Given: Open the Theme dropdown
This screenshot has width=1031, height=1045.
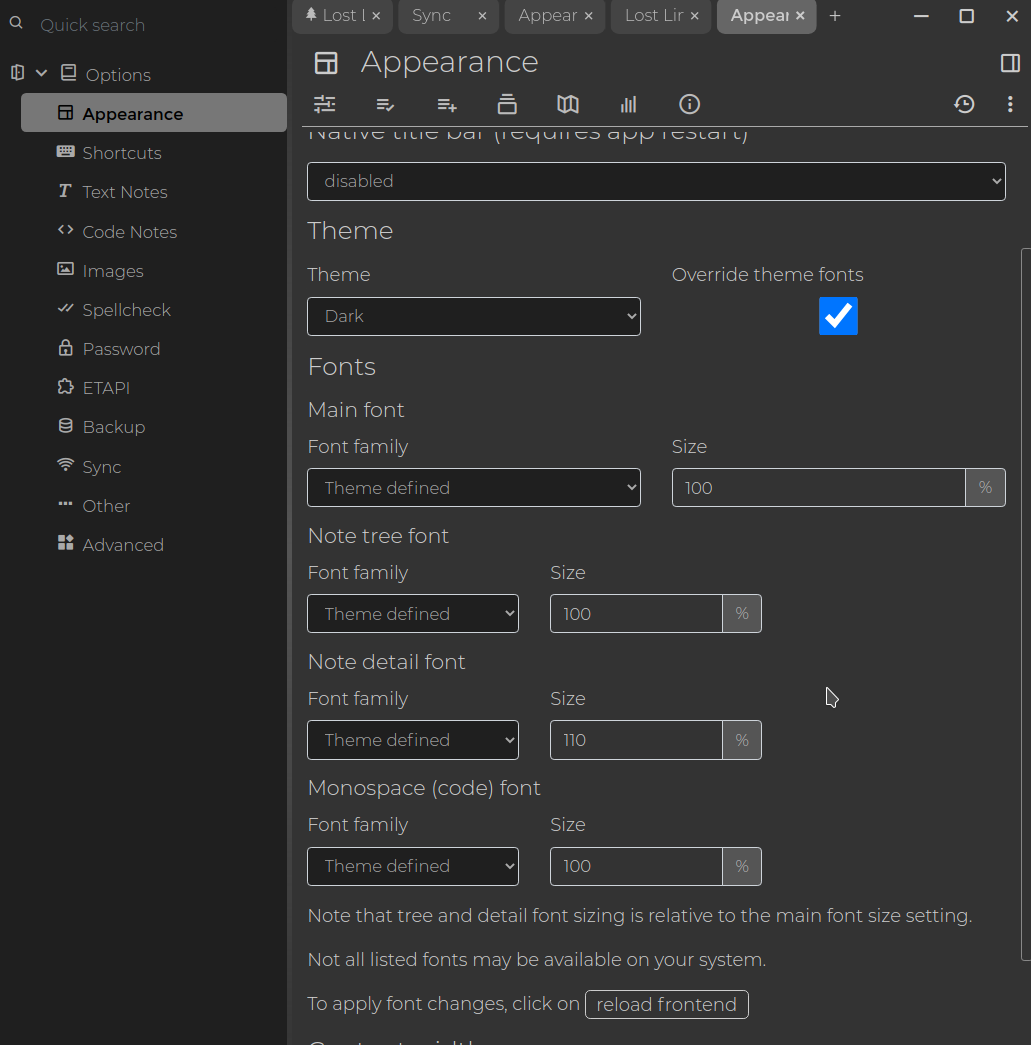Looking at the screenshot, I should tap(473, 316).
